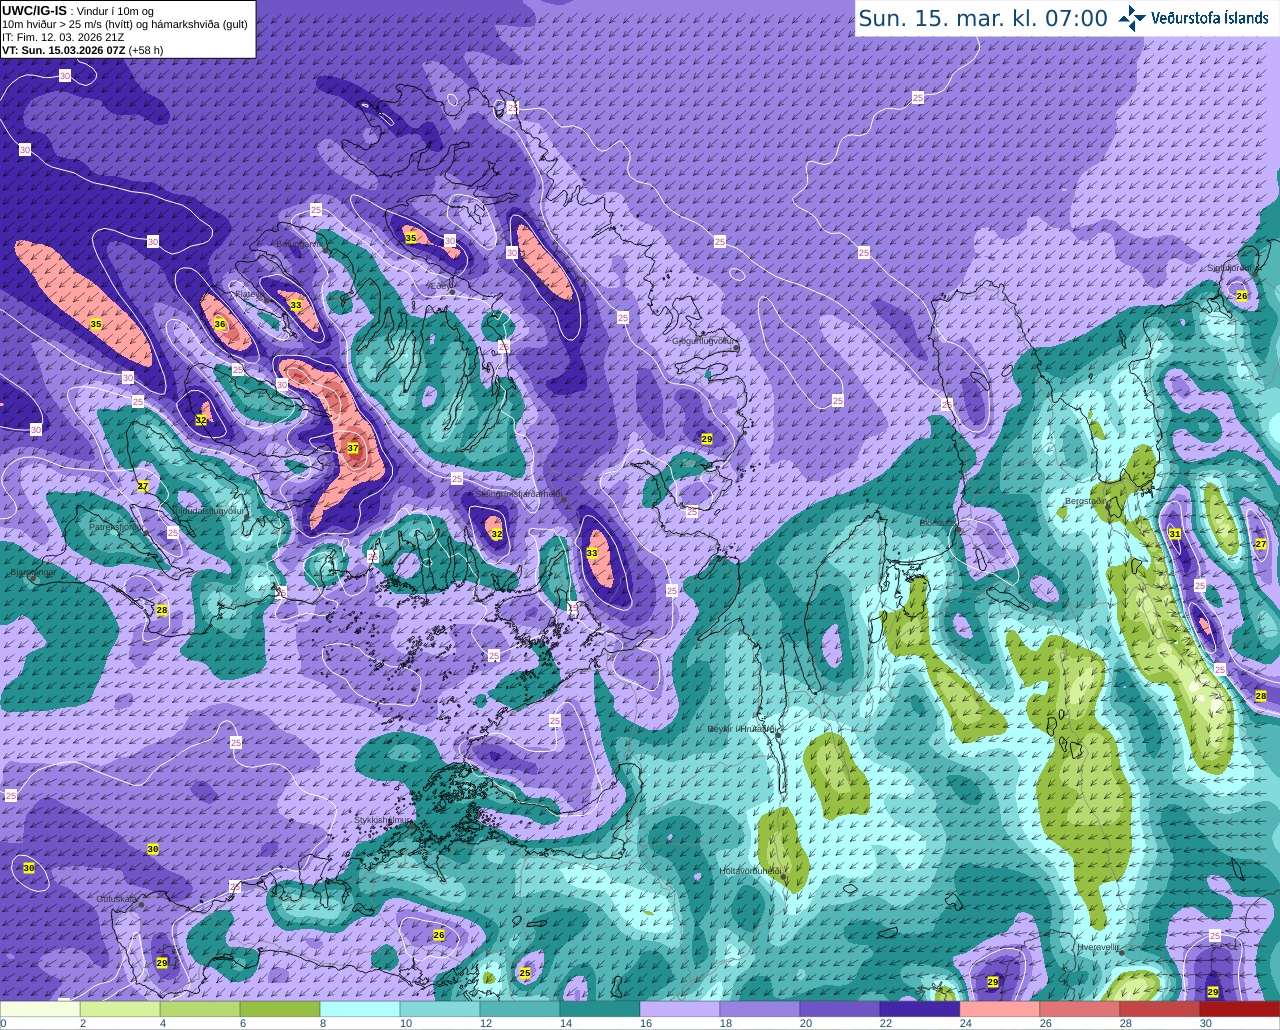Click the Hveravellir station label

click(1097, 947)
